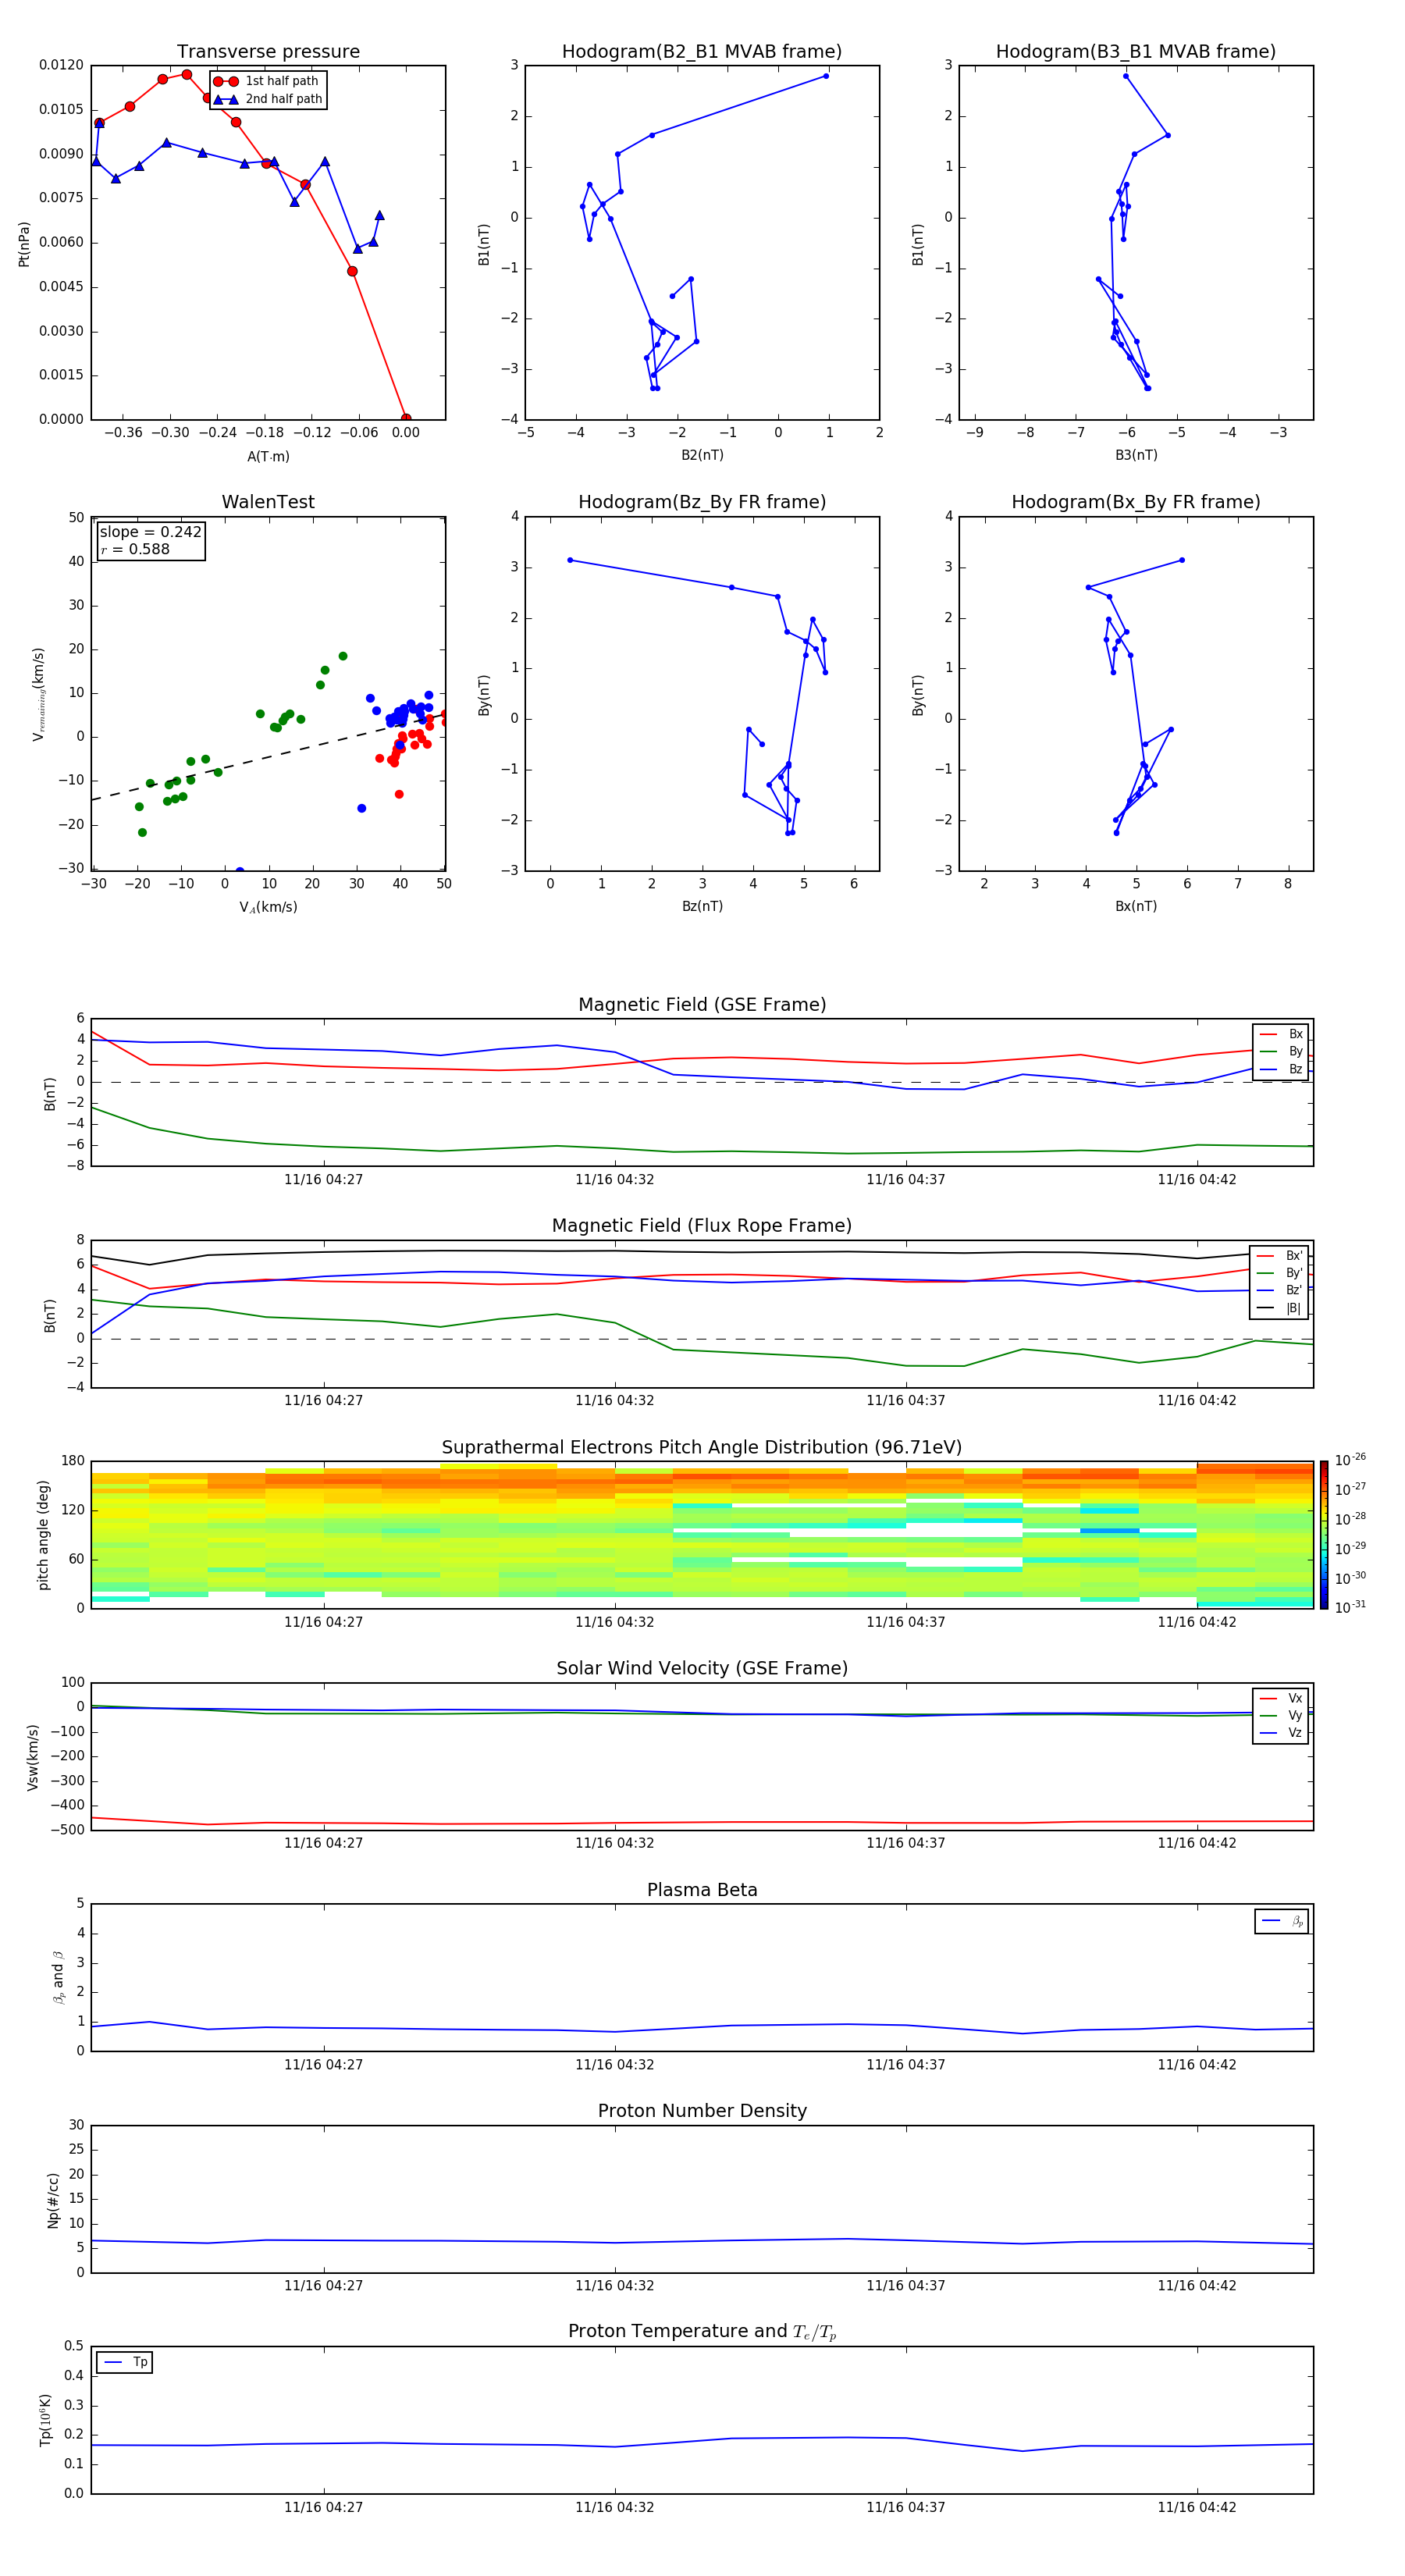Select the 'βp and β' axis label
Image resolution: width=1405 pixels, height=2576 pixels.
(x=59, y=1977)
